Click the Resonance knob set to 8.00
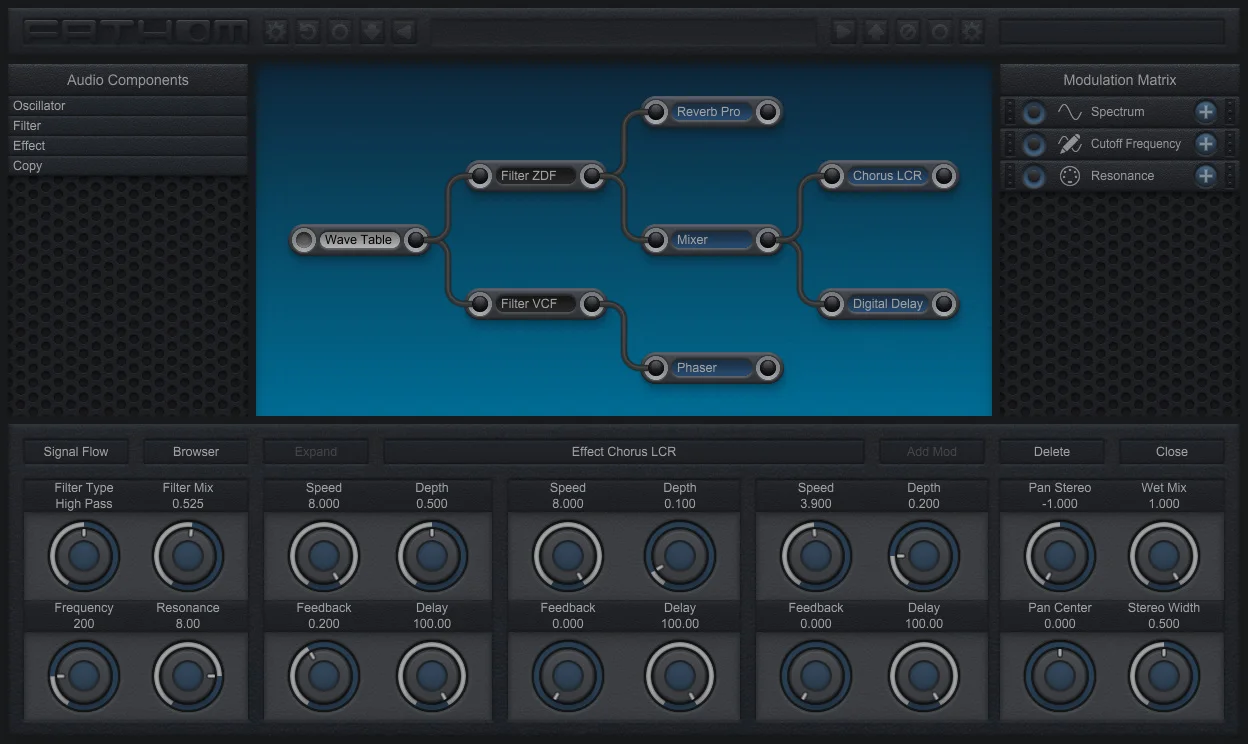This screenshot has width=1248, height=744. [x=188, y=676]
